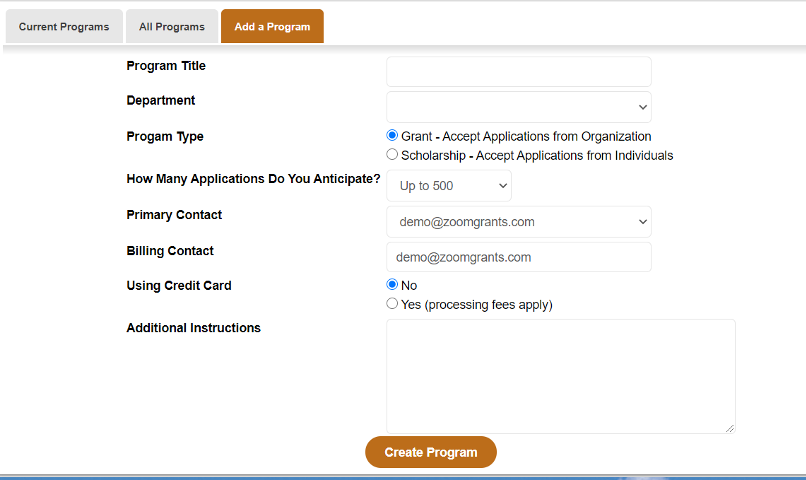Image resolution: width=806 pixels, height=480 pixels.
Task: Open the All Programs tab
Action: [x=172, y=26]
